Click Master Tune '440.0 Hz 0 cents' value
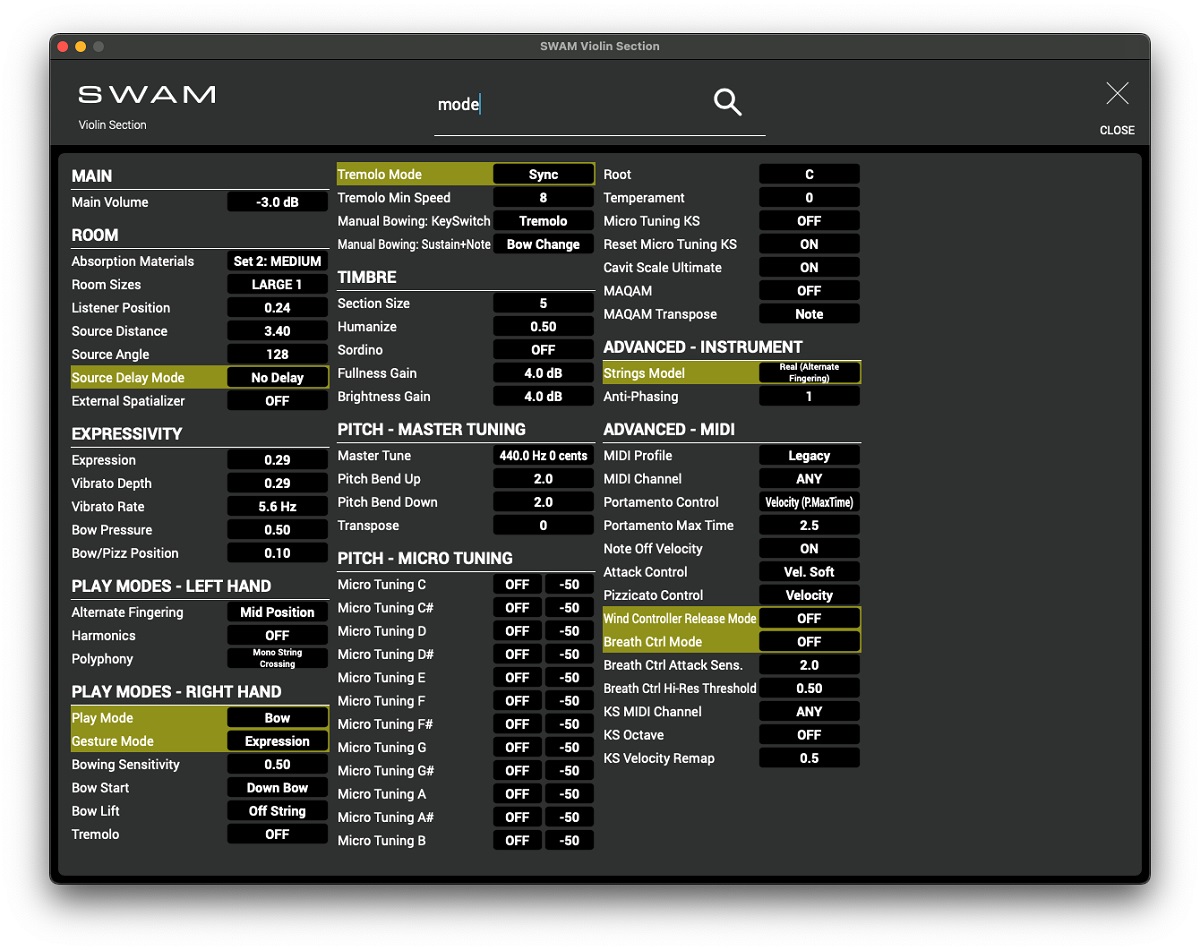The width and height of the screenshot is (1200, 950). pyautogui.click(x=543, y=456)
